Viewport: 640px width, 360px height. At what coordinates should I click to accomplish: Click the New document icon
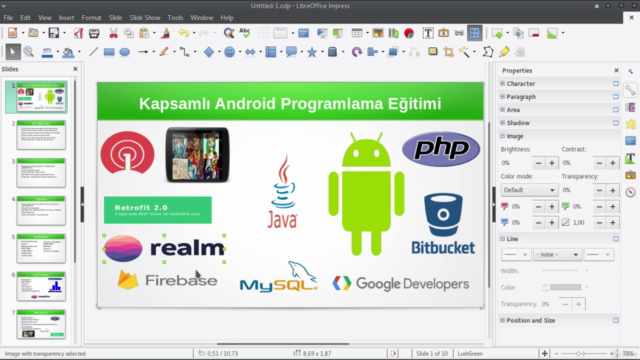(x=12, y=33)
